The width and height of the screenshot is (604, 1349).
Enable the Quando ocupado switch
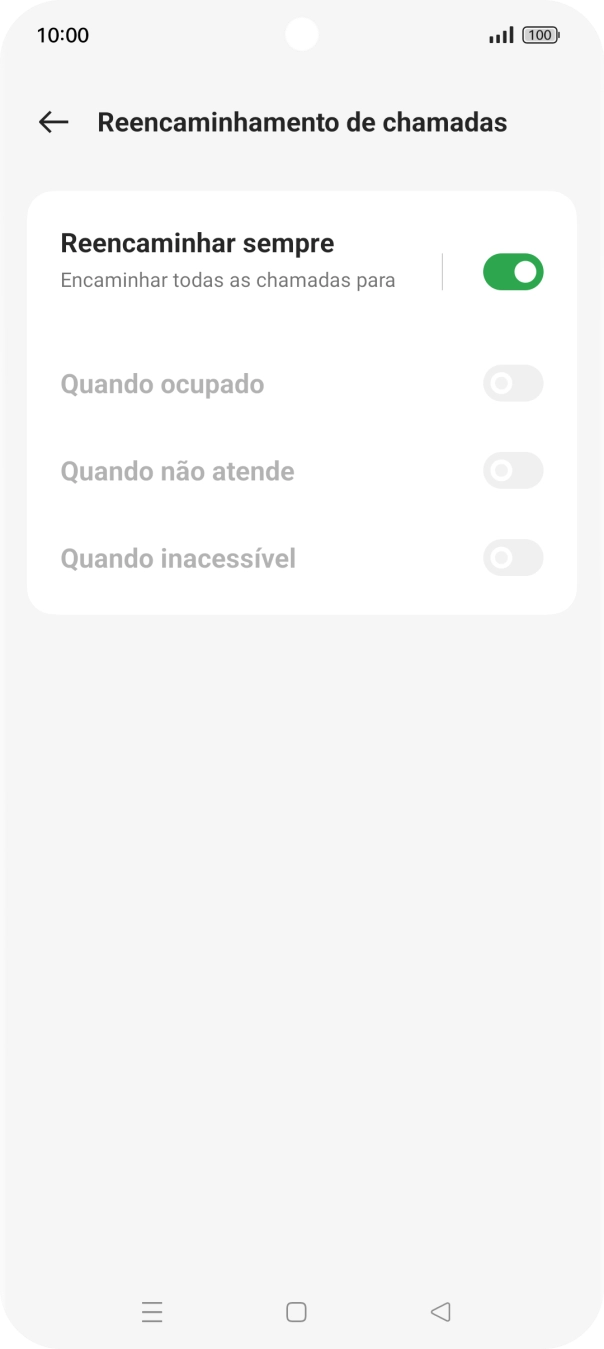pyautogui.click(x=512, y=384)
